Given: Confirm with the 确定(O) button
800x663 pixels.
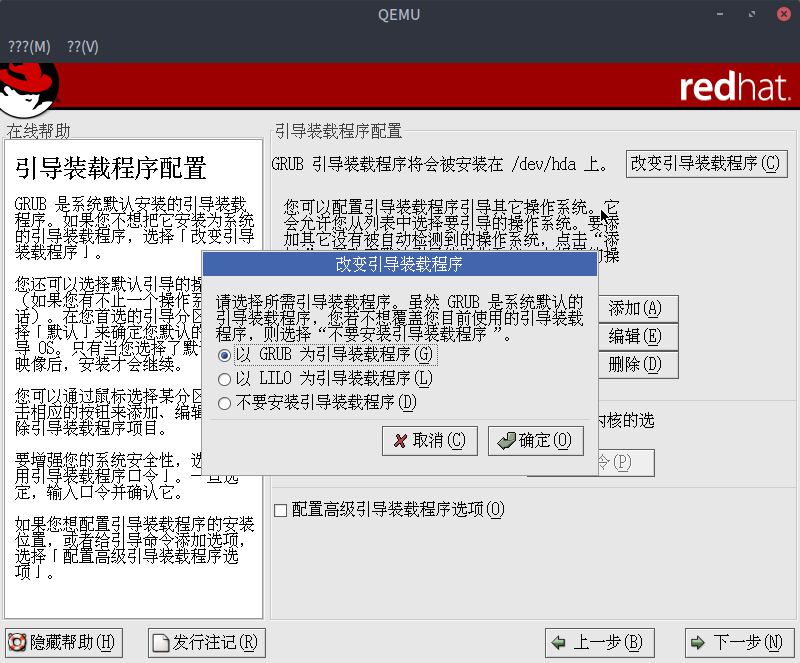Looking at the screenshot, I should [536, 440].
